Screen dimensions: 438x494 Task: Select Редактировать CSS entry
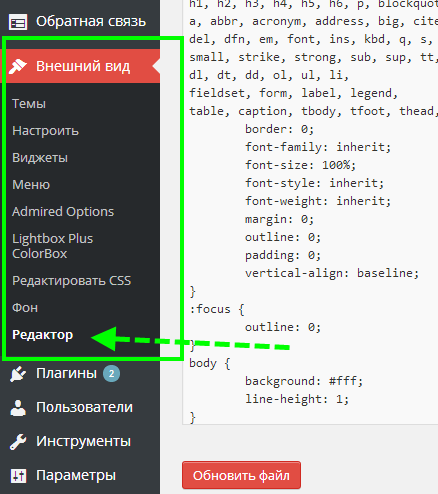pos(71,281)
